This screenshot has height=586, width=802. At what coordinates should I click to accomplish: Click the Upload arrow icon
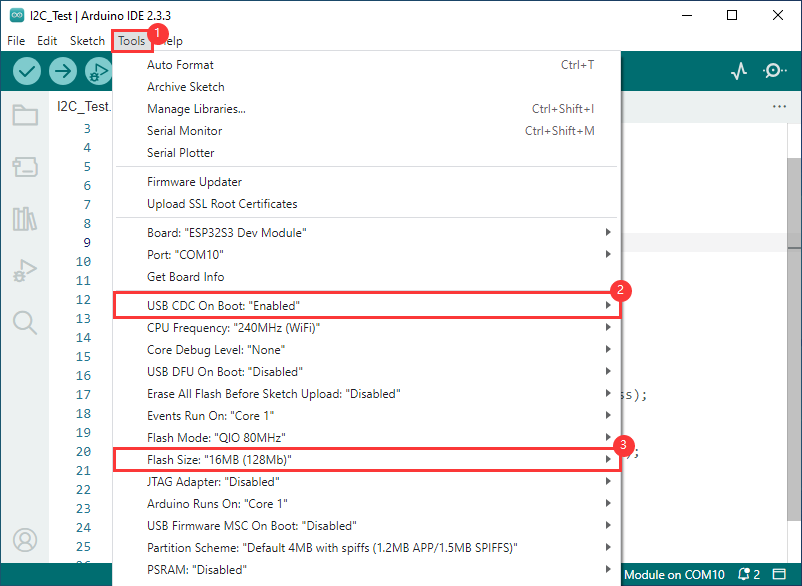coord(63,71)
